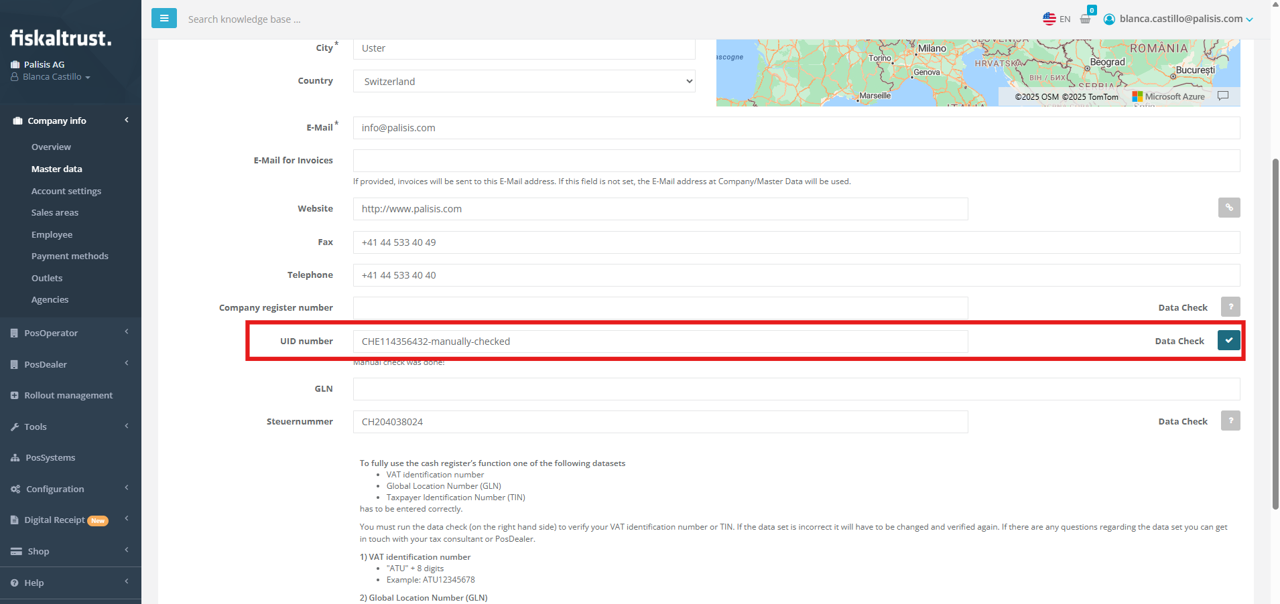
Task: Expand the Shop menu chevron
Action: (x=126, y=551)
